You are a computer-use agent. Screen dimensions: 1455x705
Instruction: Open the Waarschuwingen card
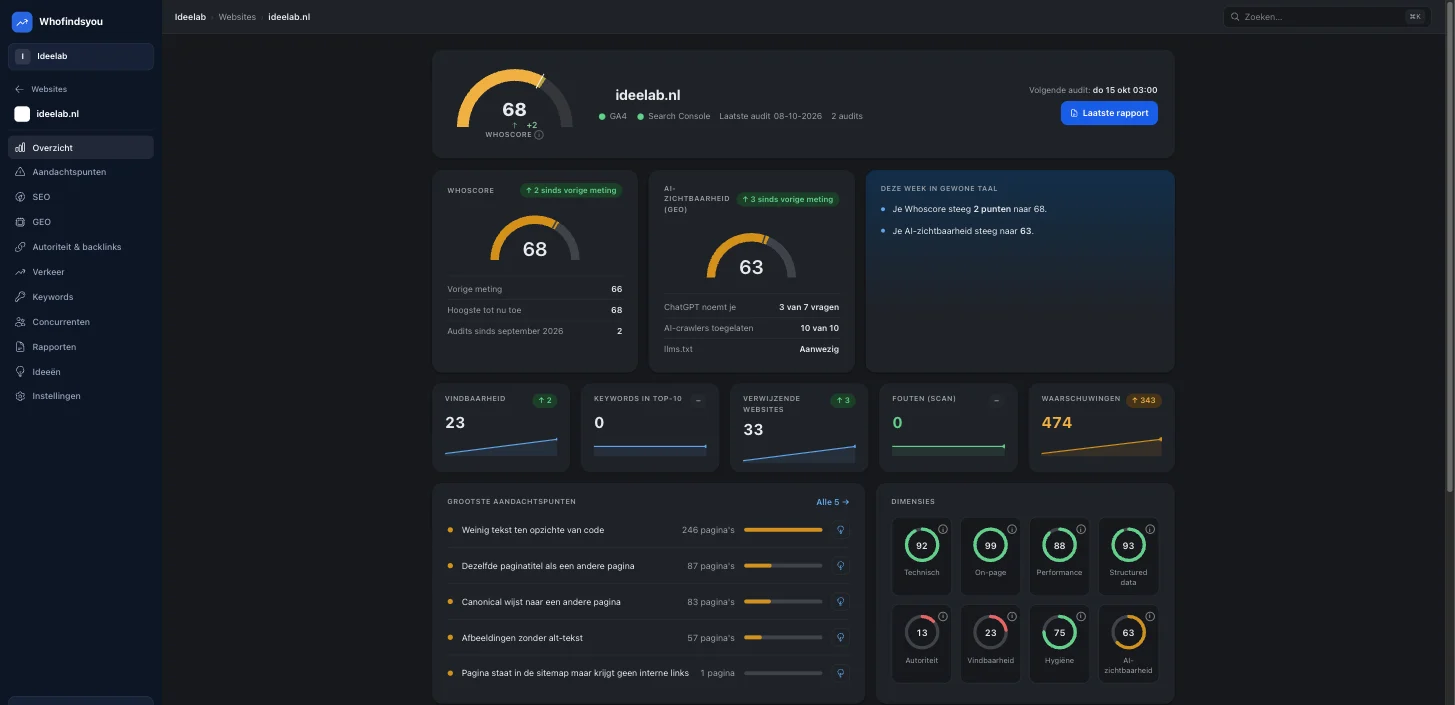pyautogui.click(x=1101, y=427)
